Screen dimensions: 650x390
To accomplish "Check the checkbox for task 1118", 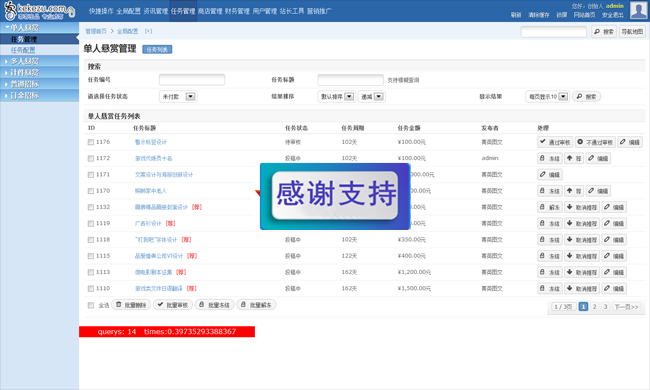I will pyautogui.click(x=91, y=240).
